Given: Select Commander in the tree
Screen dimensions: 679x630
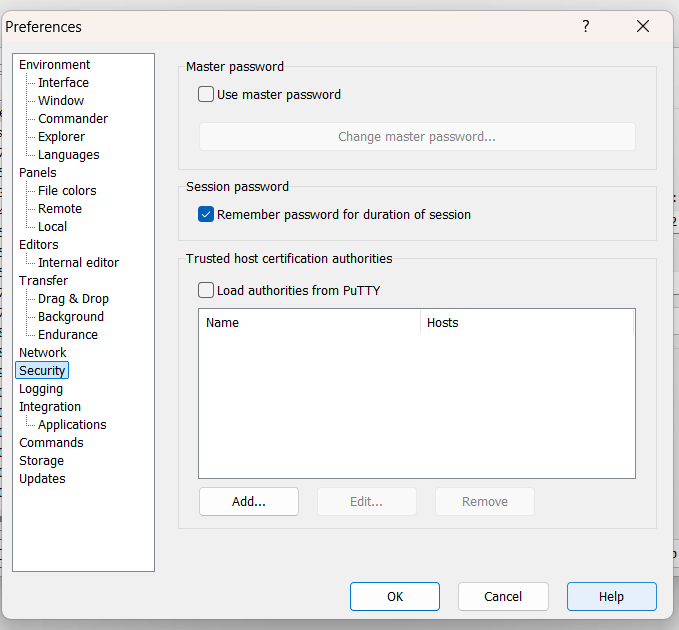Looking at the screenshot, I should [73, 119].
